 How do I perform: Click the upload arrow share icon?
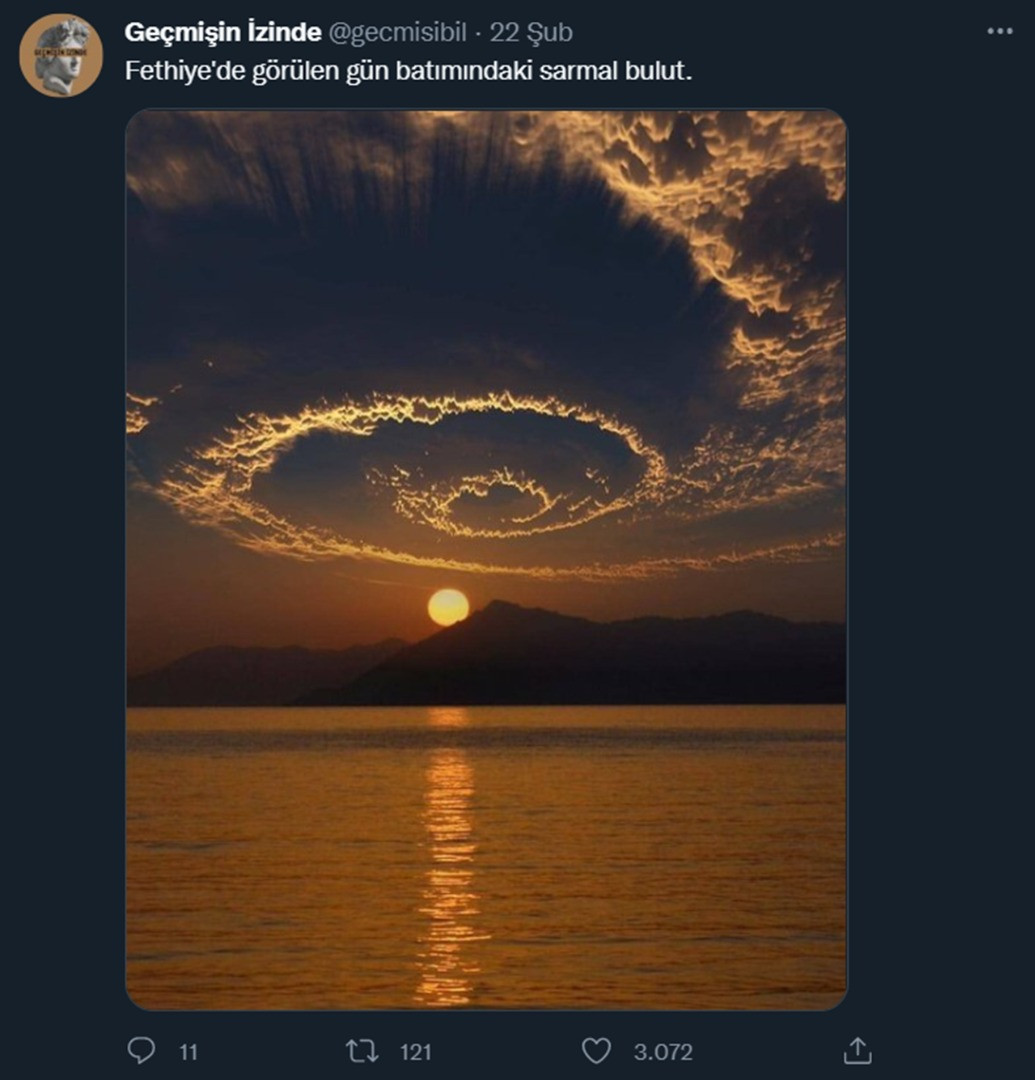pyautogui.click(x=858, y=1052)
